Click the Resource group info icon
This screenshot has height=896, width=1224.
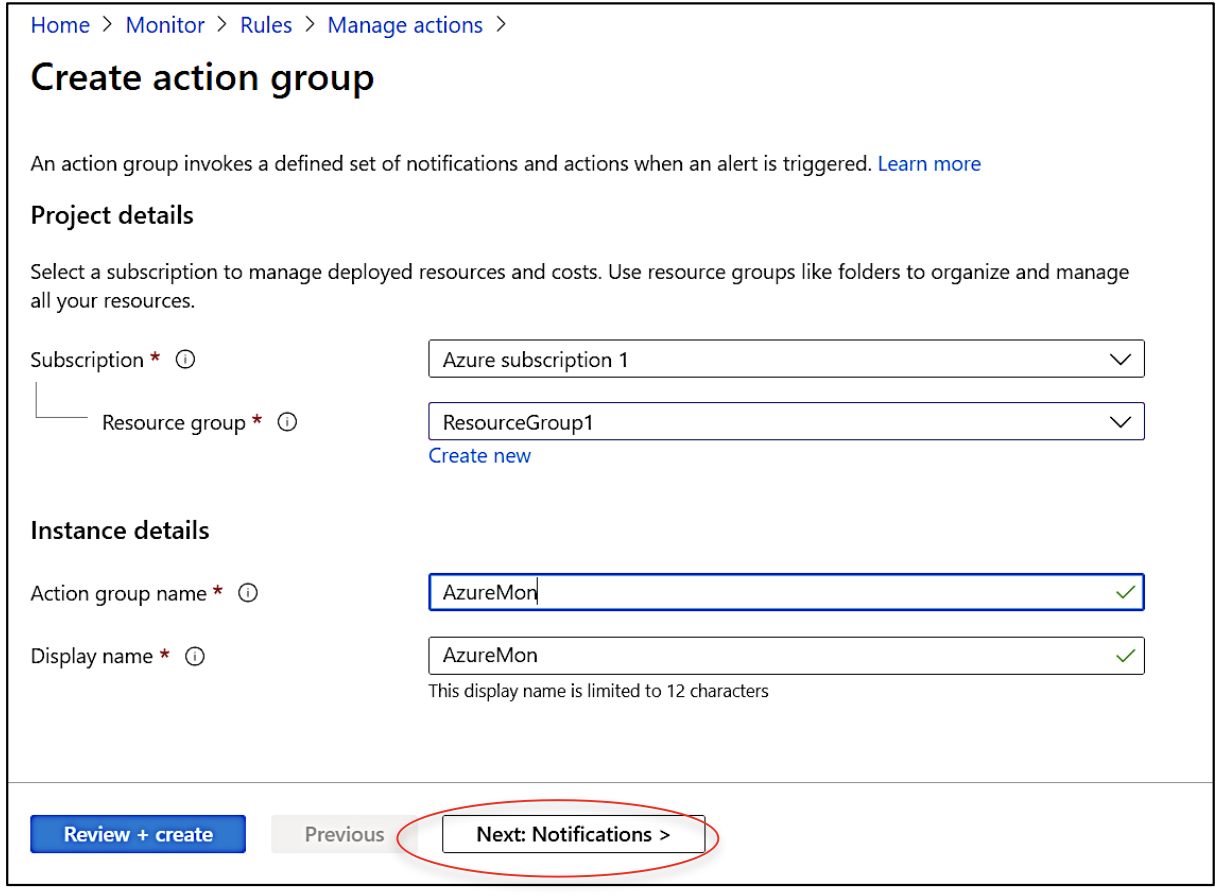click(286, 422)
